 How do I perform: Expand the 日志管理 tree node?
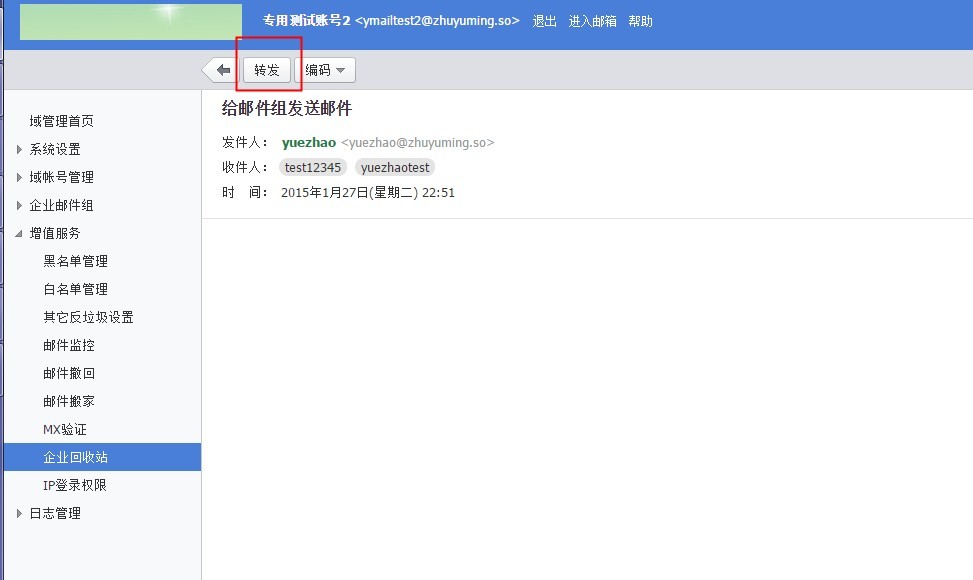(20, 514)
